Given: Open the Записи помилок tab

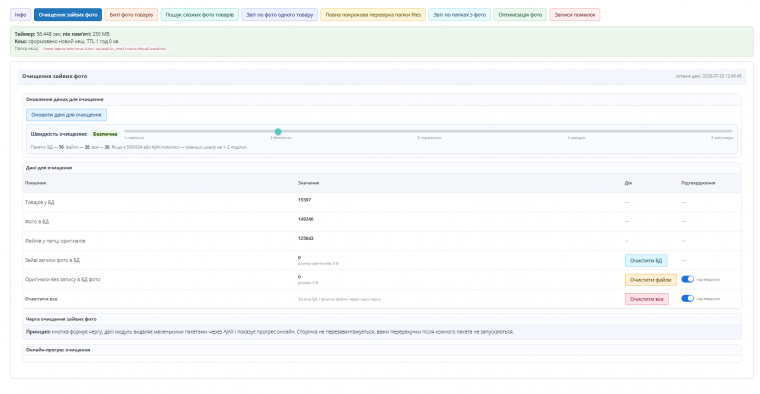Looking at the screenshot, I should (x=574, y=15).
